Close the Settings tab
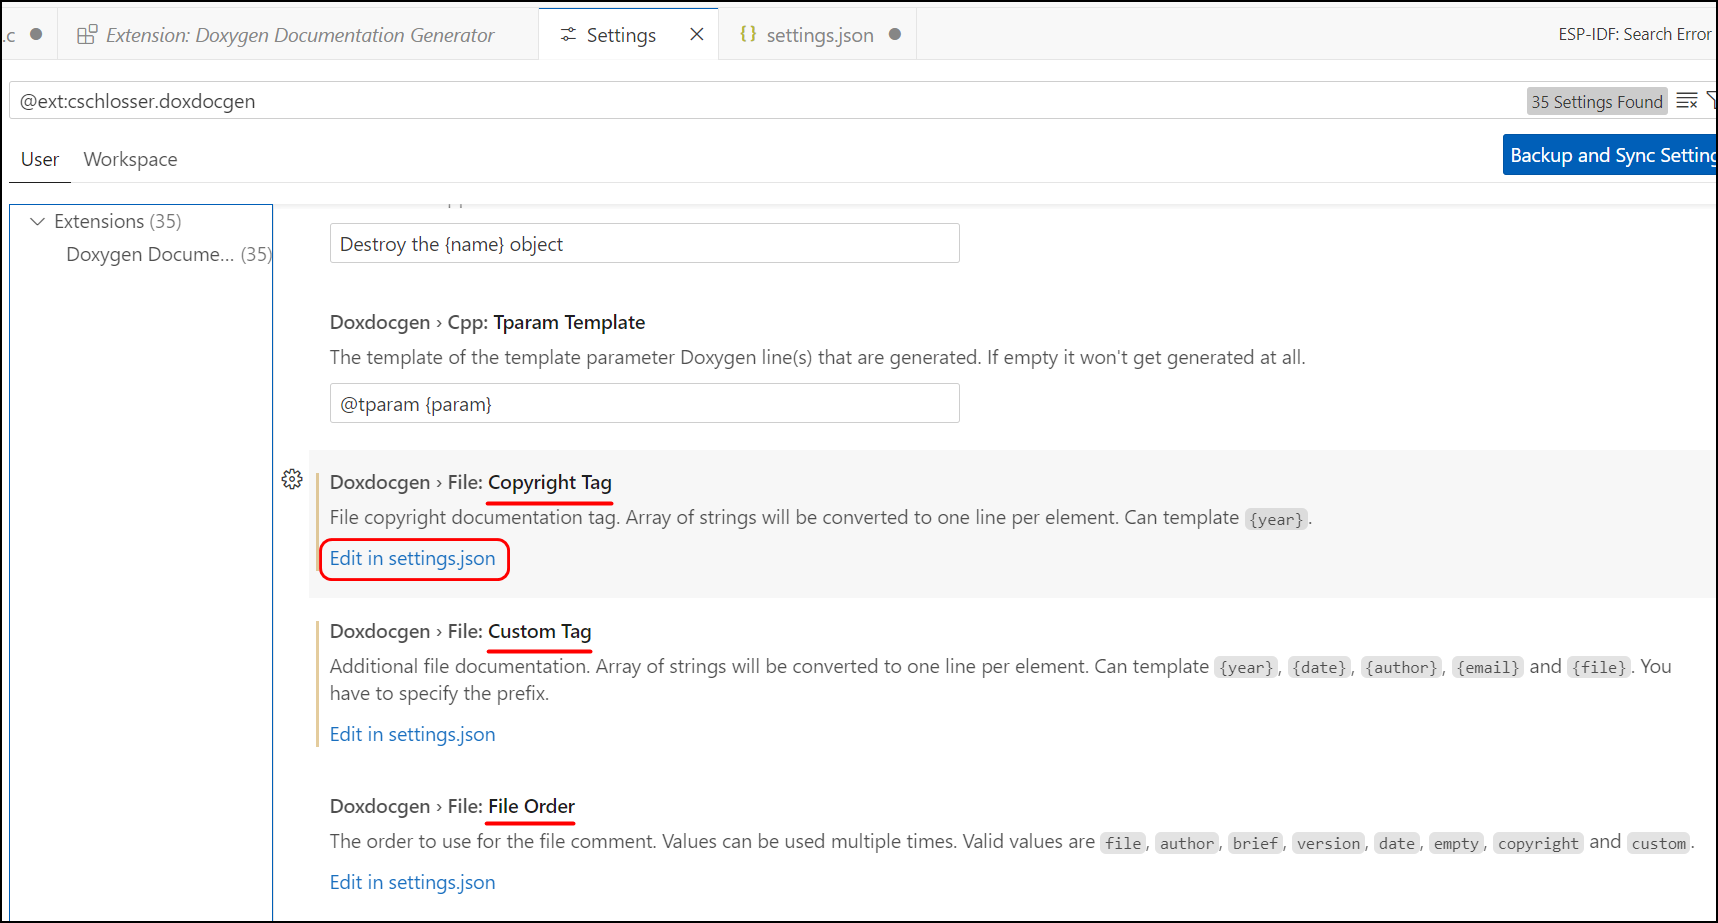 pos(696,33)
